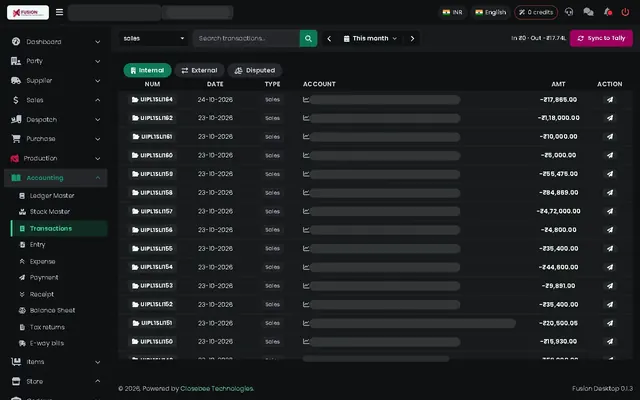The image size is (640, 400).
Task: Open the INR currency selector
Action: 453,12
